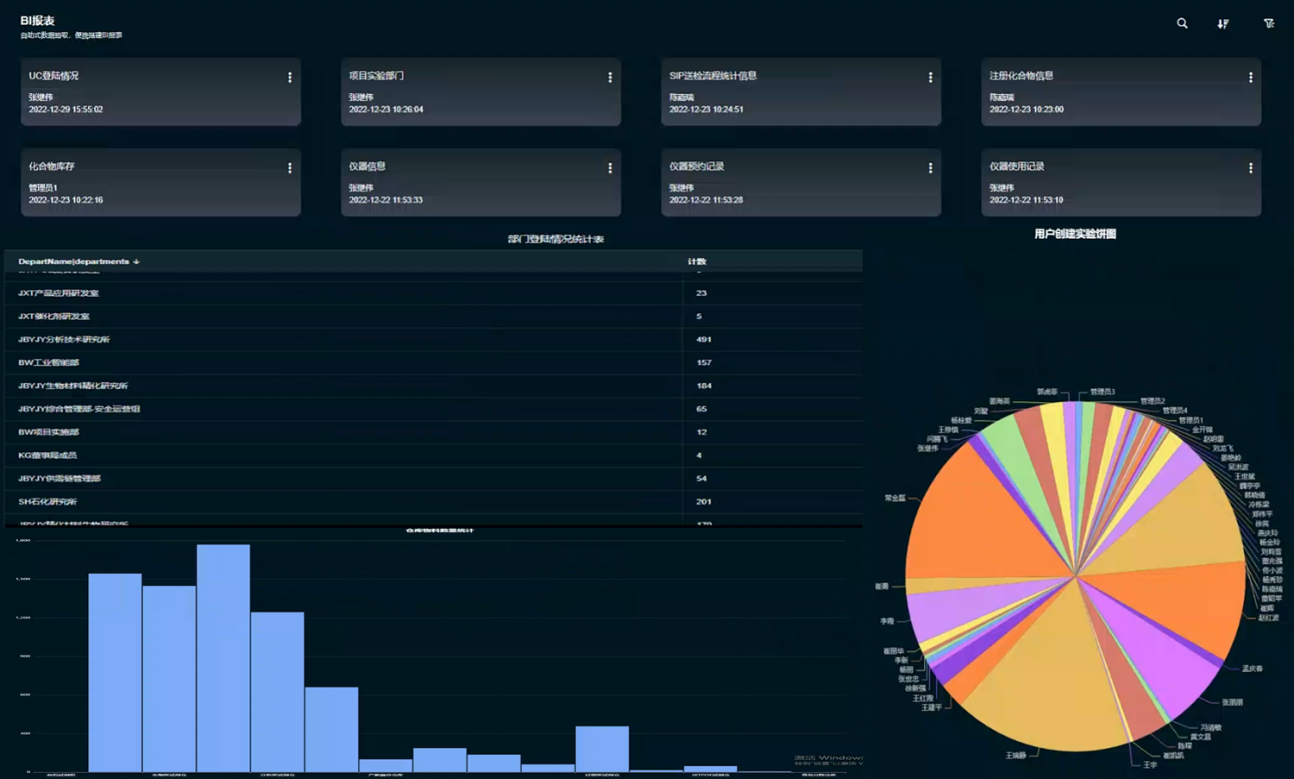Click the sort order icon in header

tap(1223, 23)
